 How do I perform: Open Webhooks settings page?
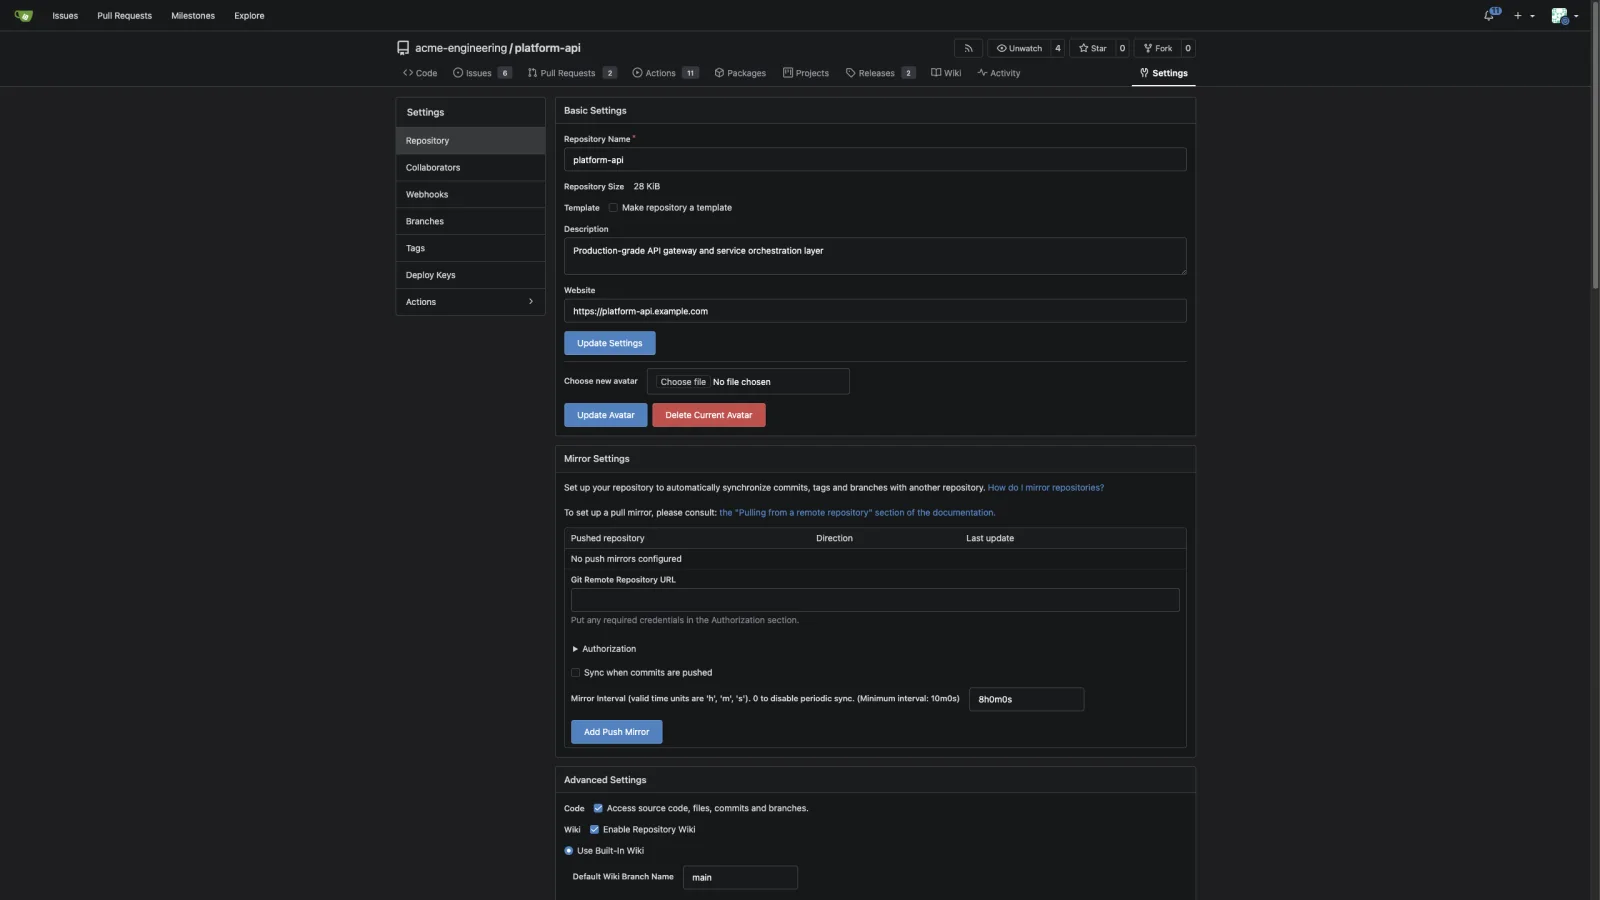coord(470,195)
